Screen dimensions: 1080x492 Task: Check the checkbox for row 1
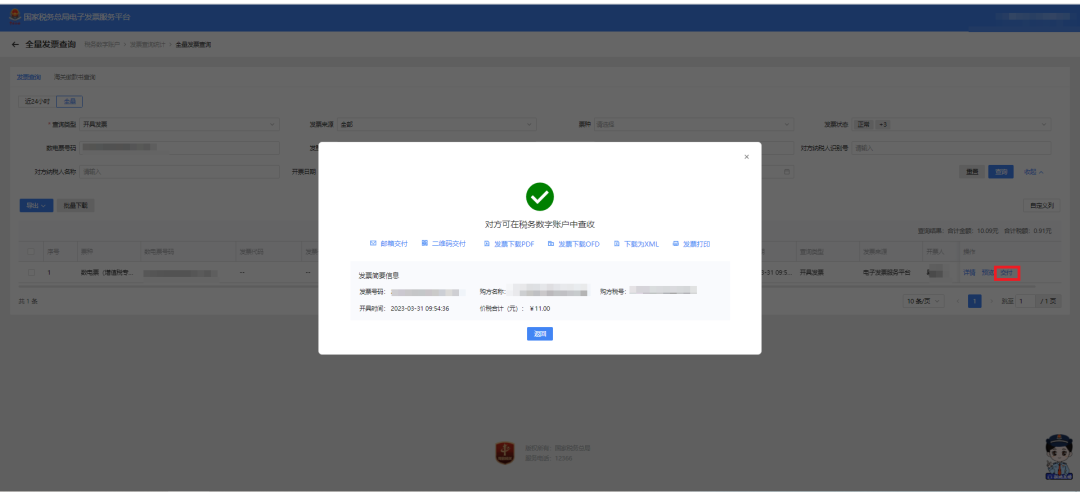pyautogui.click(x=31, y=273)
